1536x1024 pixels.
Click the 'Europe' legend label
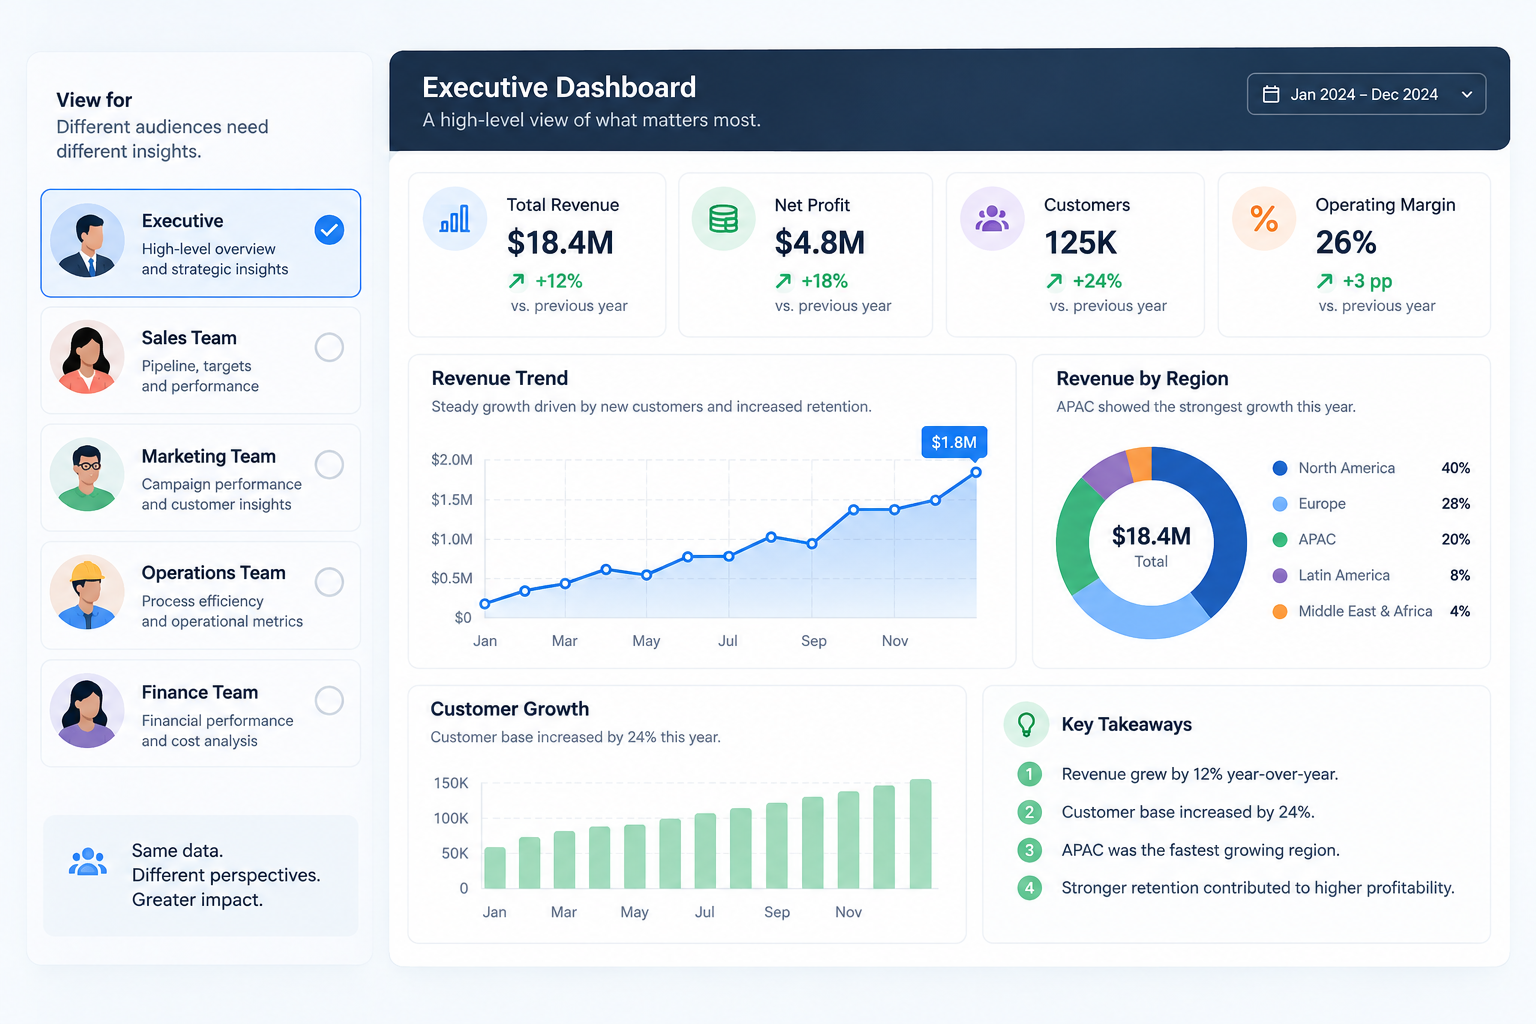coord(1322,504)
